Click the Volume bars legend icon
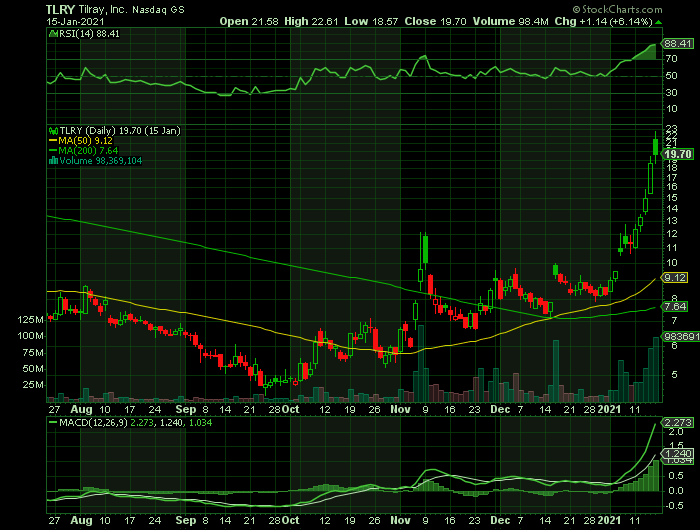700x530 pixels. point(53,161)
